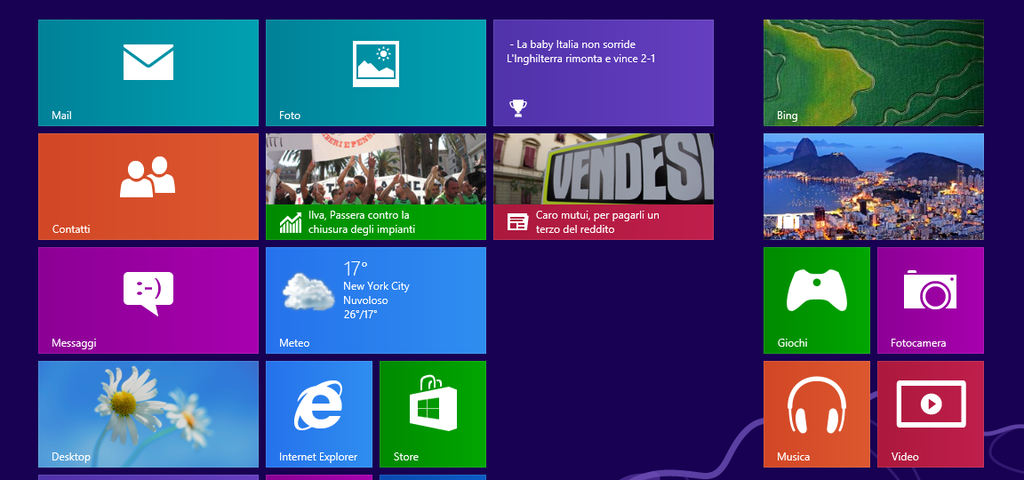This screenshot has width=1024, height=480.
Task: Open the Messaggi smiley chat icon
Action: click(x=148, y=293)
